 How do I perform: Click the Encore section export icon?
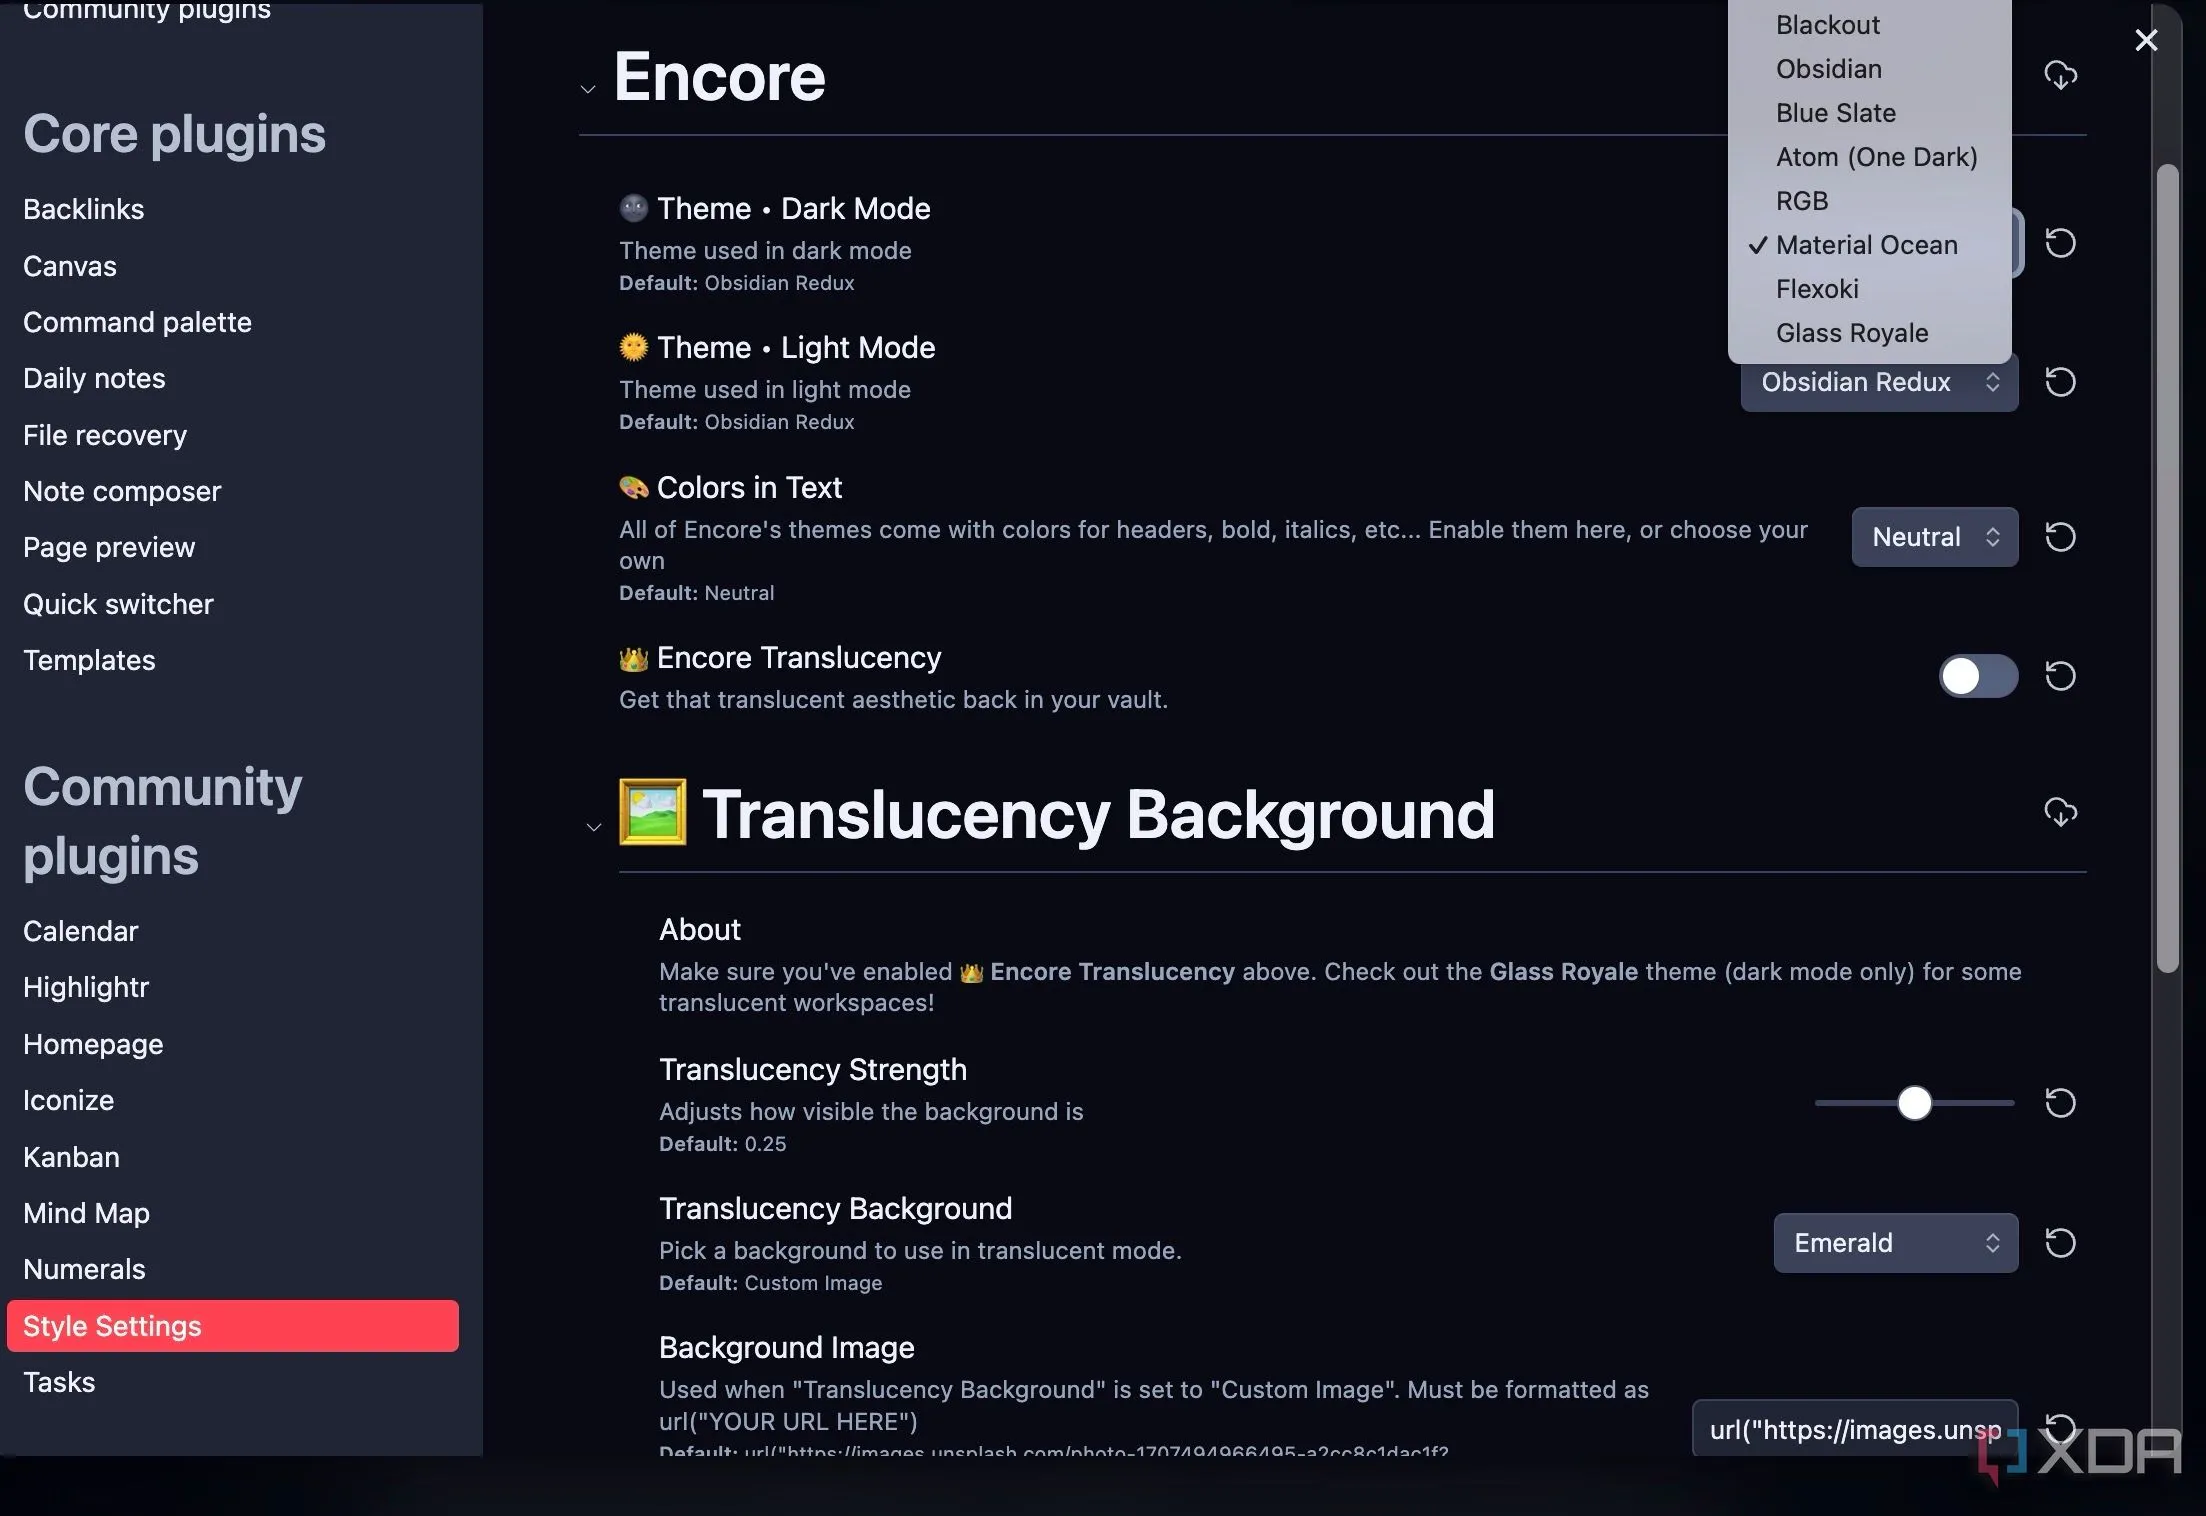point(2060,75)
